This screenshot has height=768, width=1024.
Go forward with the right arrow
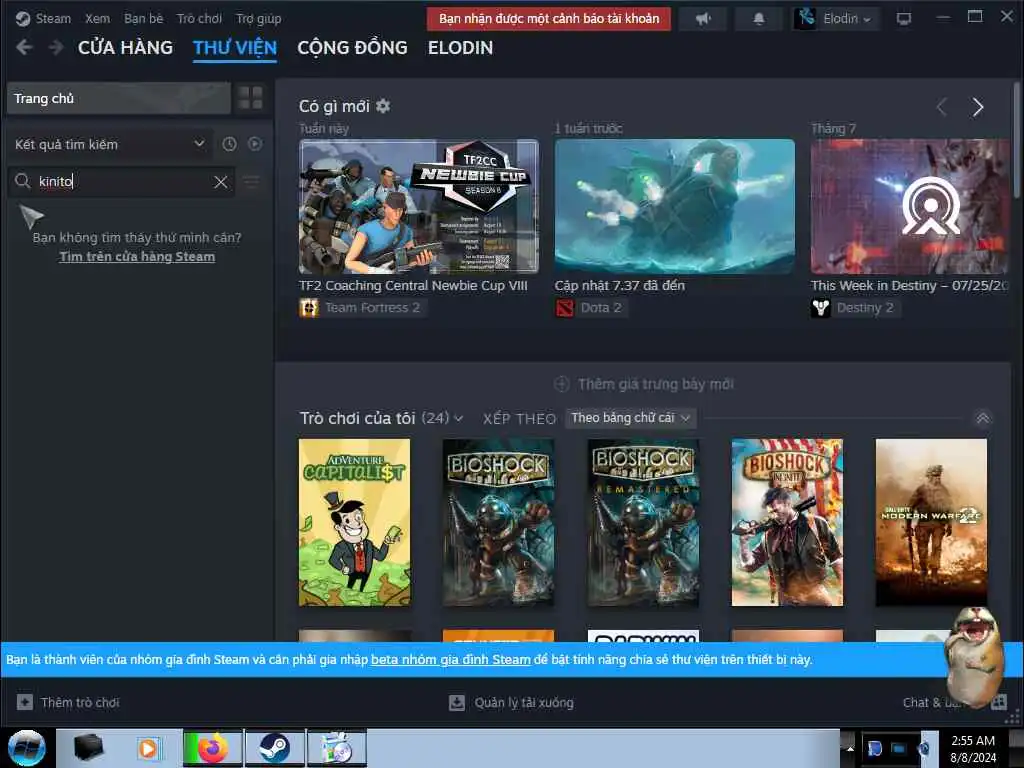[56, 48]
